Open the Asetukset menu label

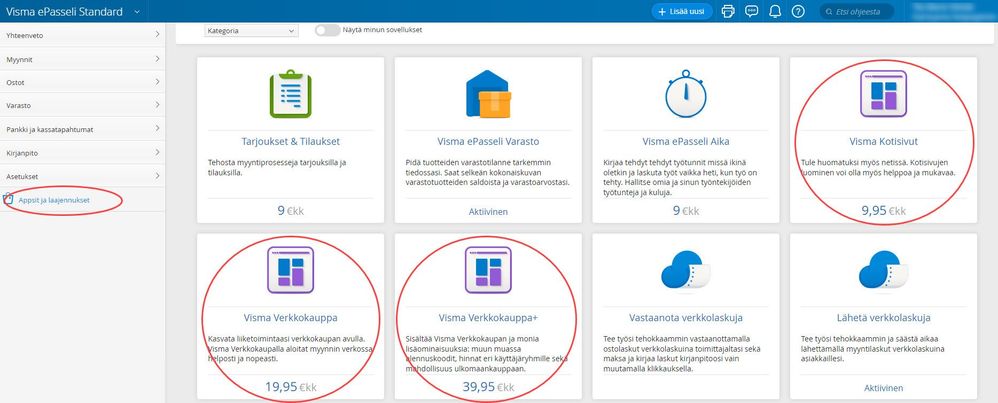coord(21,176)
